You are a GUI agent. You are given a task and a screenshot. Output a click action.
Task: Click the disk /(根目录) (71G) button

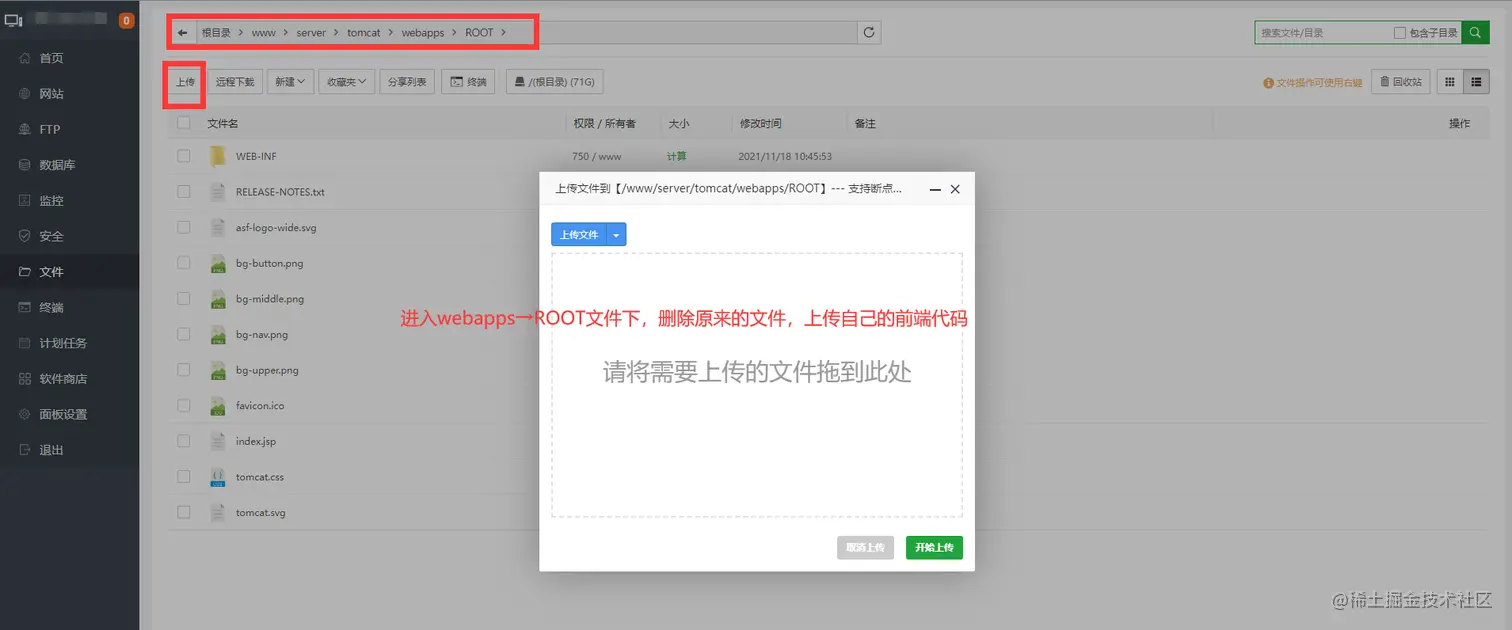click(x=555, y=82)
